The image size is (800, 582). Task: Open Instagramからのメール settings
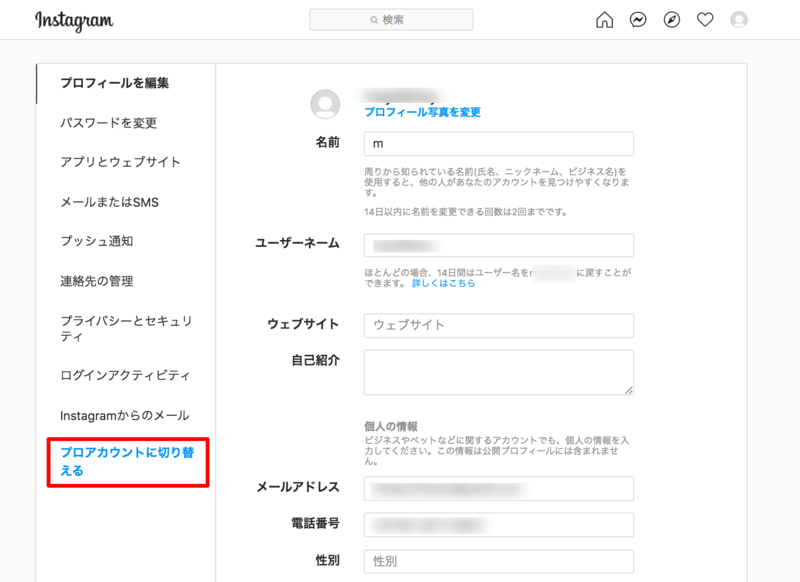pos(124,416)
